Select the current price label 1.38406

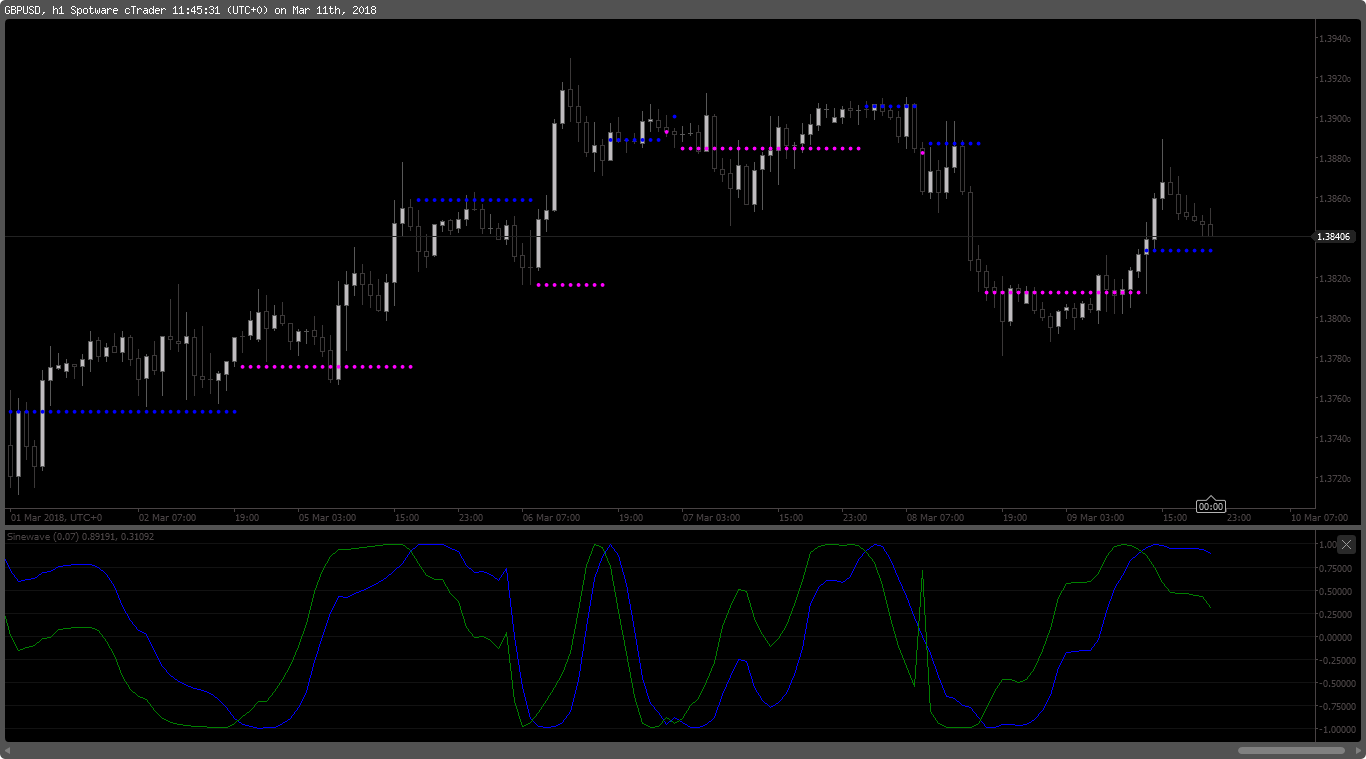click(1334, 237)
